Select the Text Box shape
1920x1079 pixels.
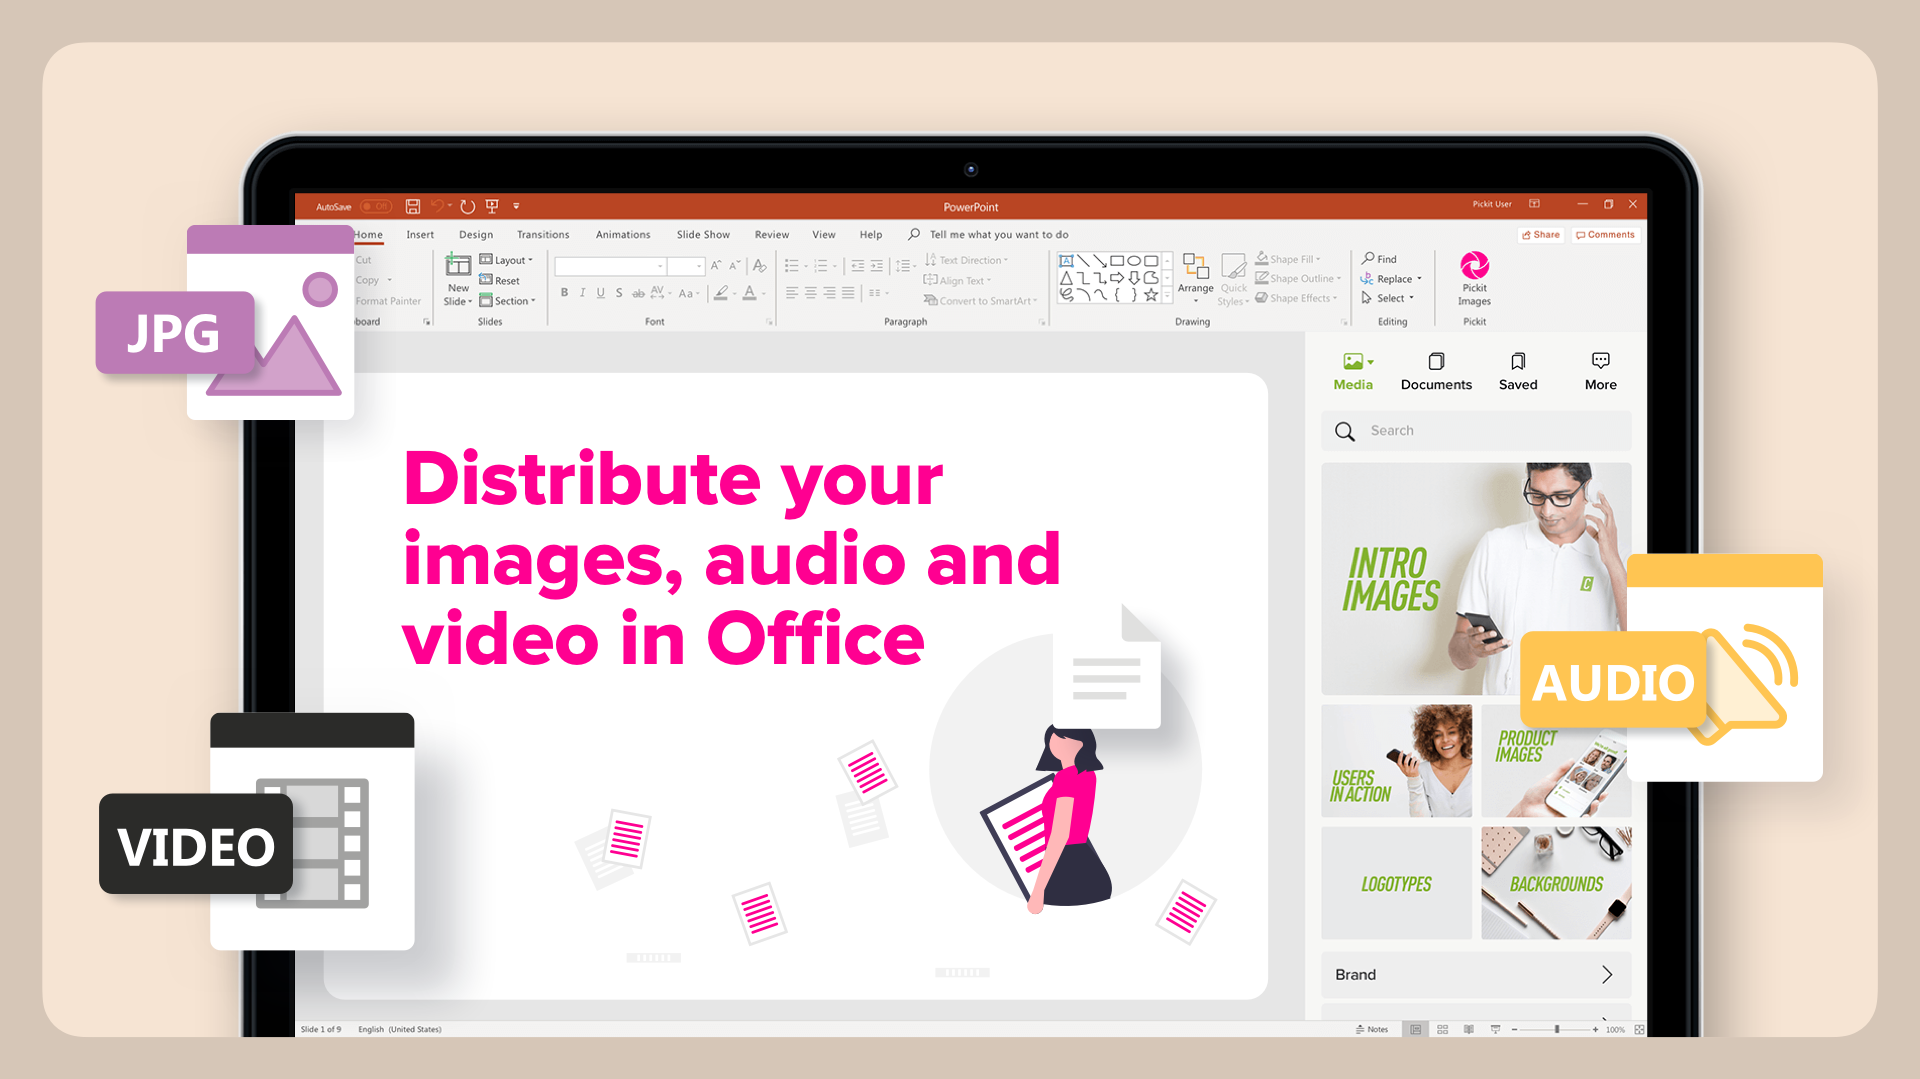[1066, 261]
